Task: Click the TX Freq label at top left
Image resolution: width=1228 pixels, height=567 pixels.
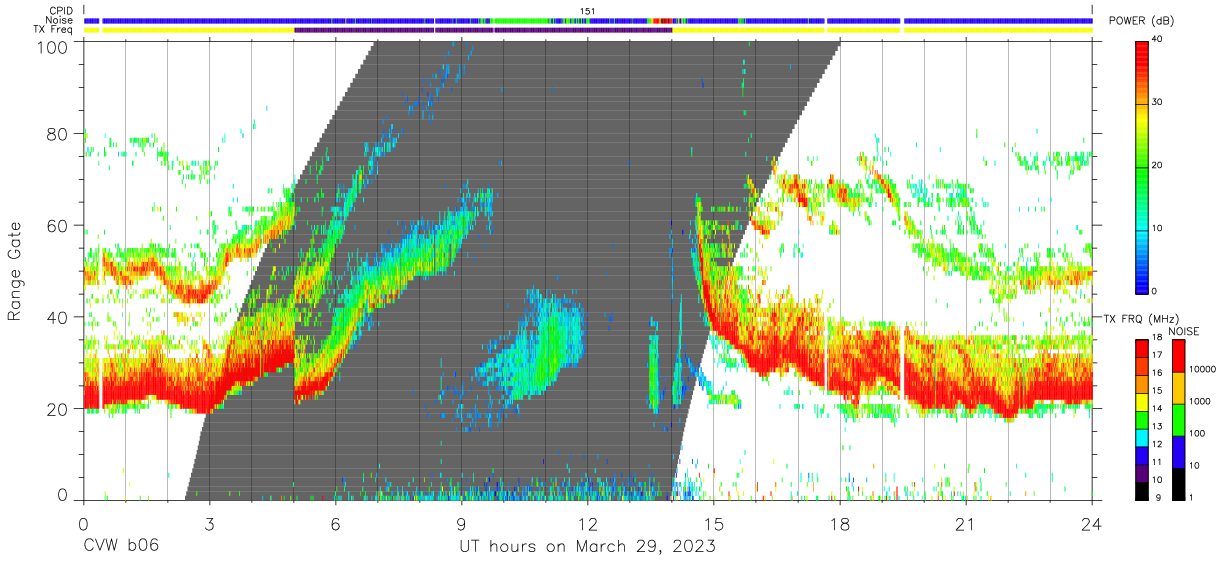Action: pyautogui.click(x=54, y=30)
